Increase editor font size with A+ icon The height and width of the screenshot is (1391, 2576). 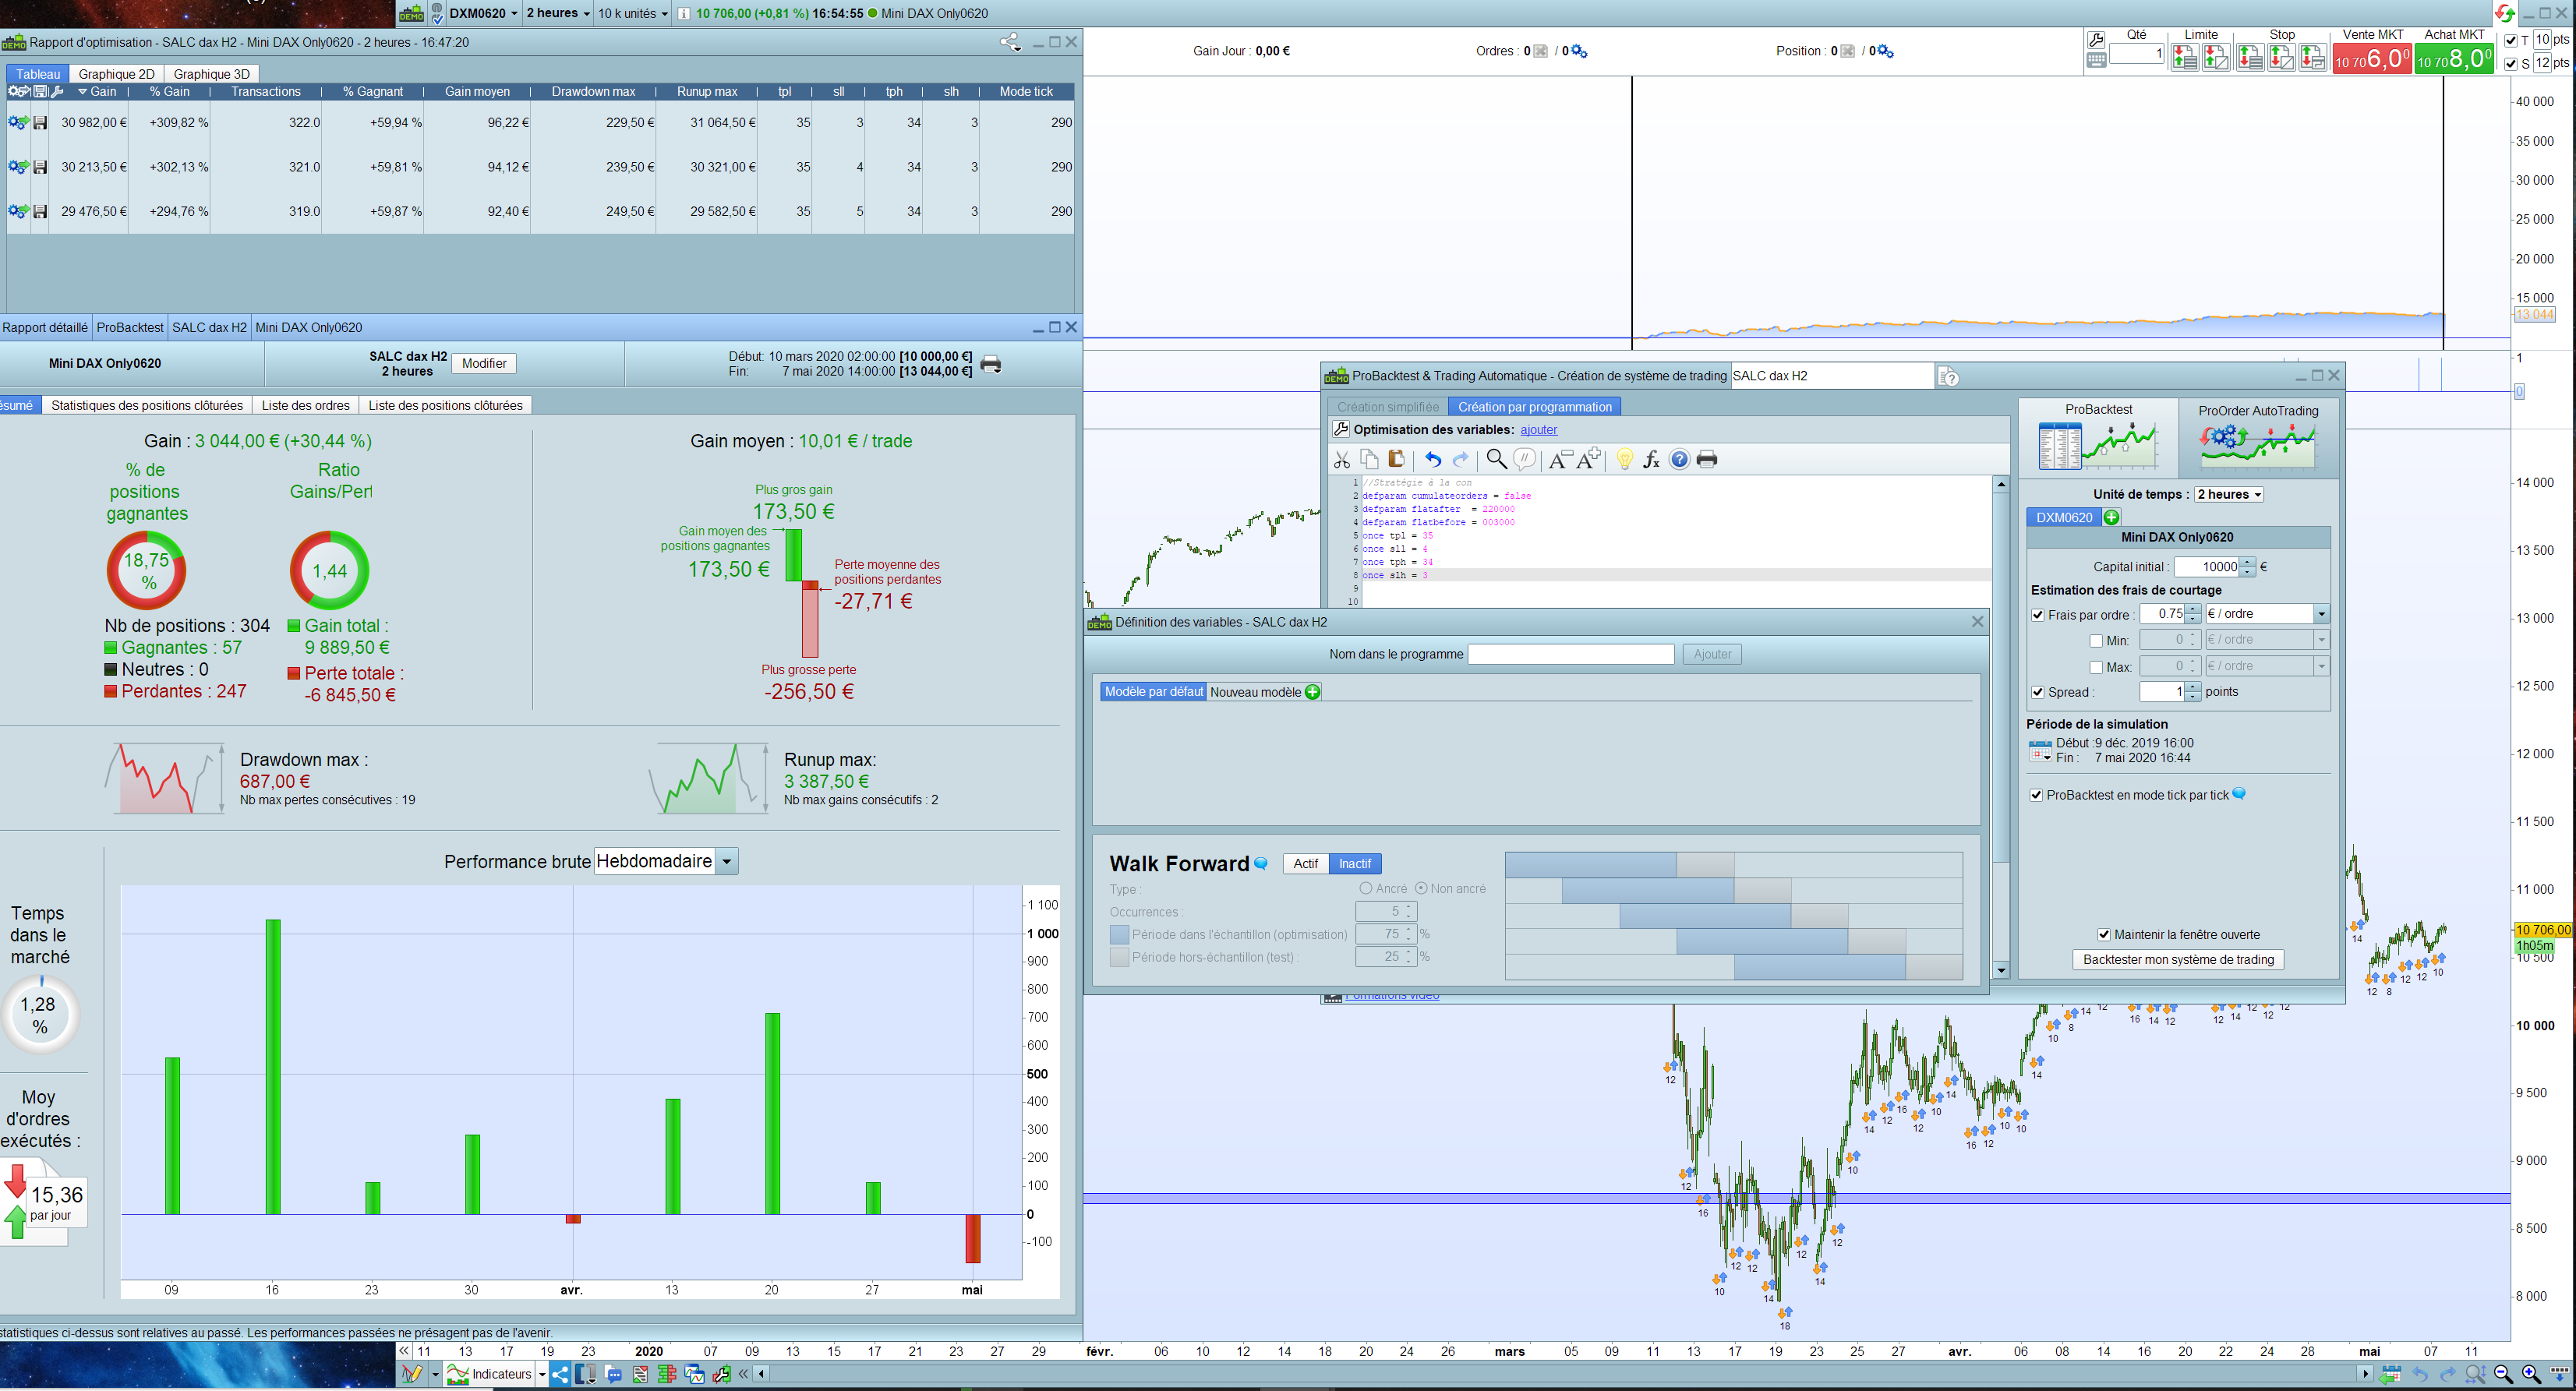(1589, 459)
